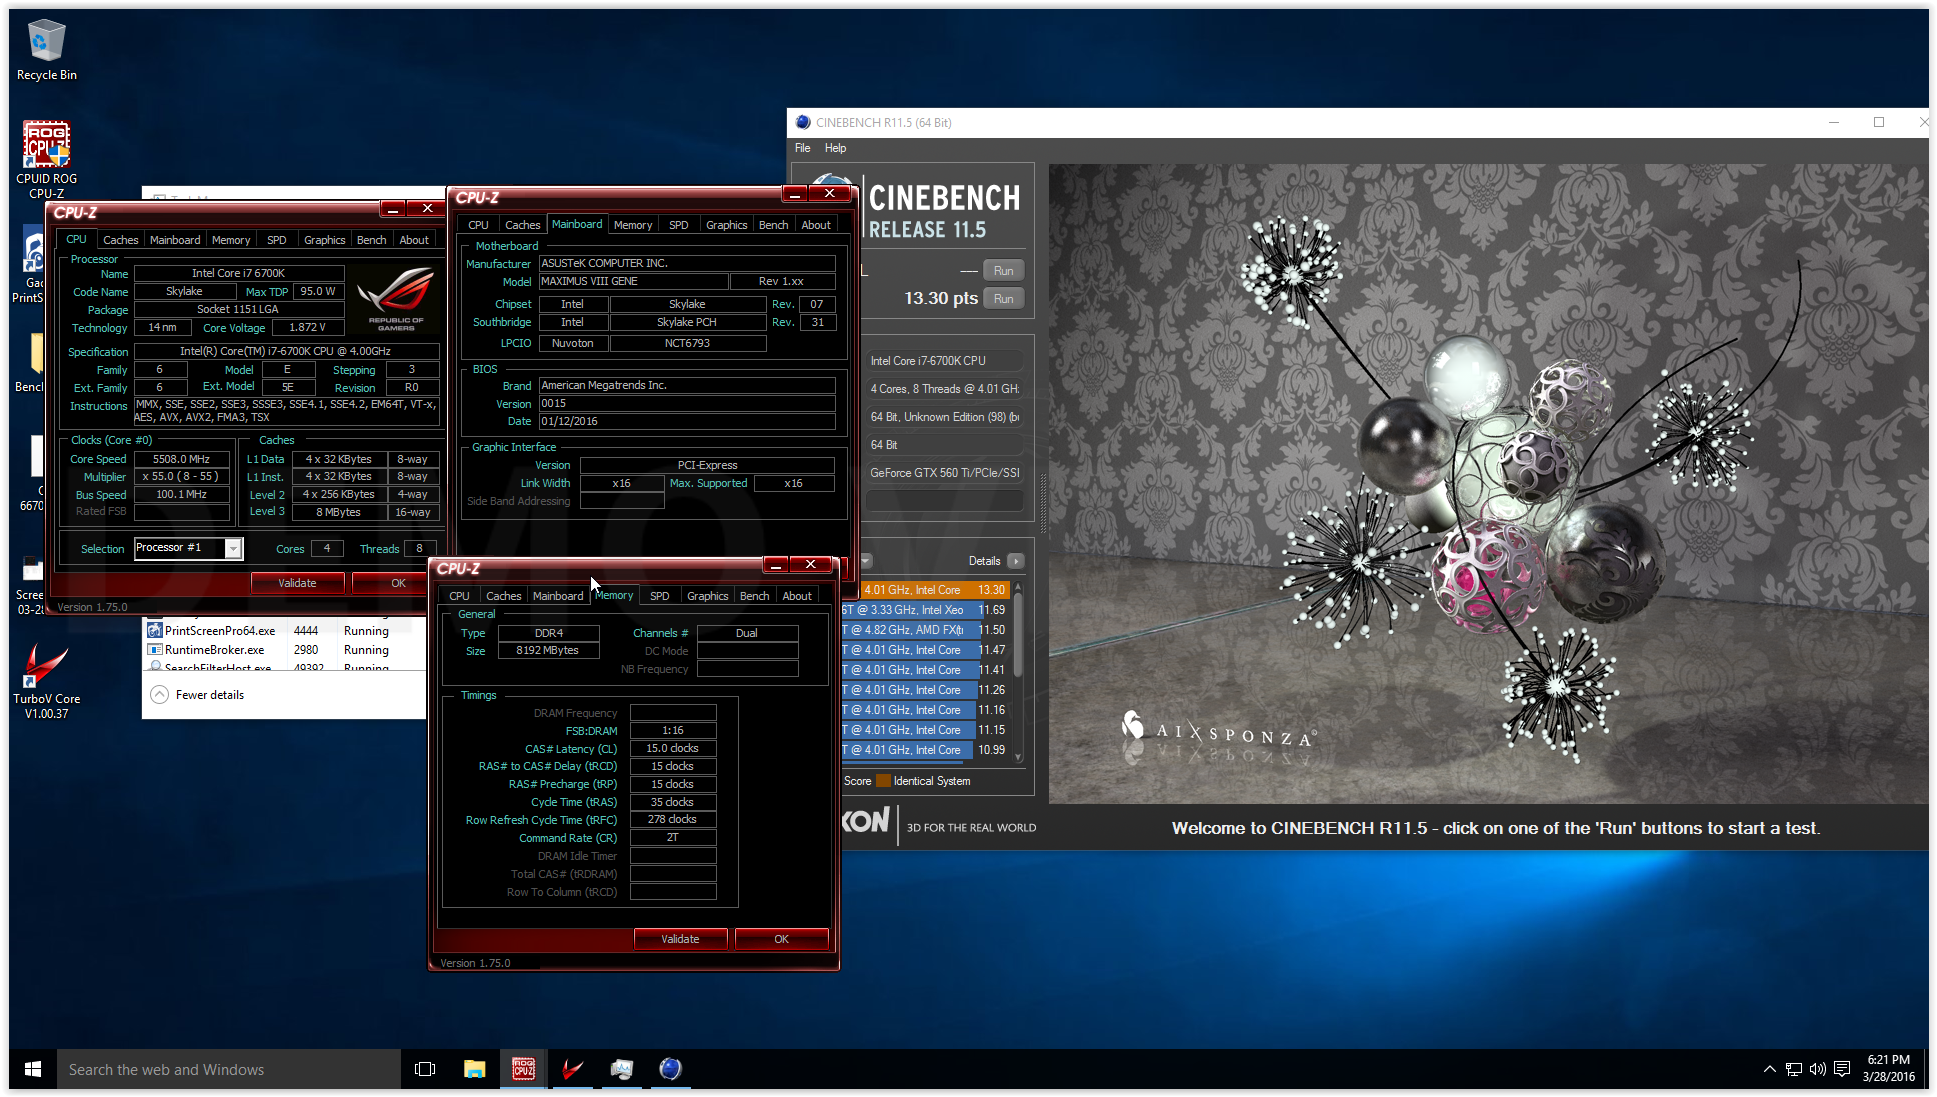
Task: Switch to Bench tab in CPU window
Action: (x=371, y=240)
